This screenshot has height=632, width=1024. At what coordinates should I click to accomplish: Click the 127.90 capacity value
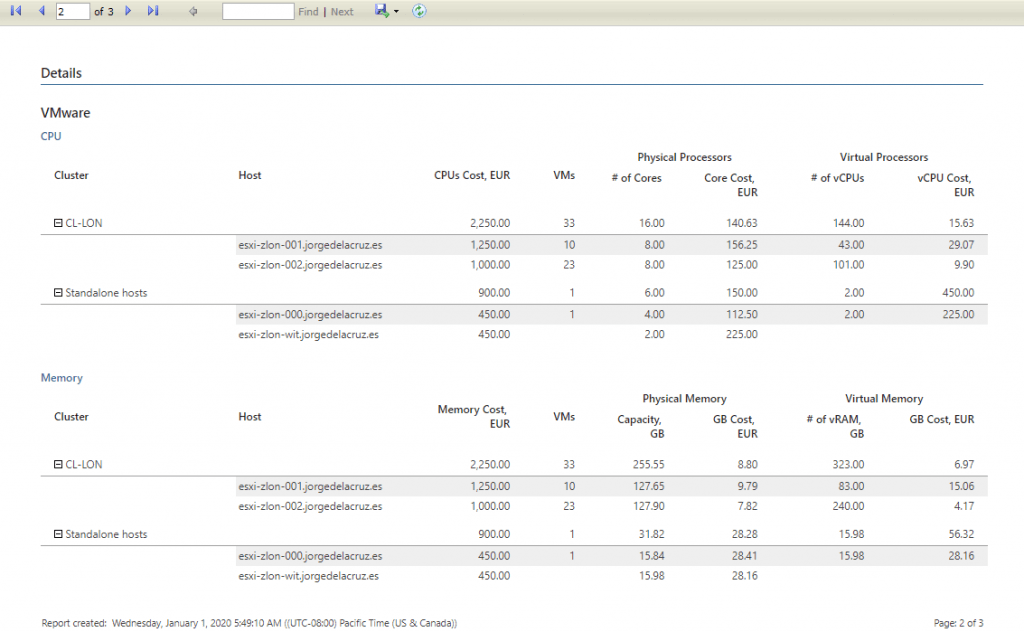click(648, 506)
